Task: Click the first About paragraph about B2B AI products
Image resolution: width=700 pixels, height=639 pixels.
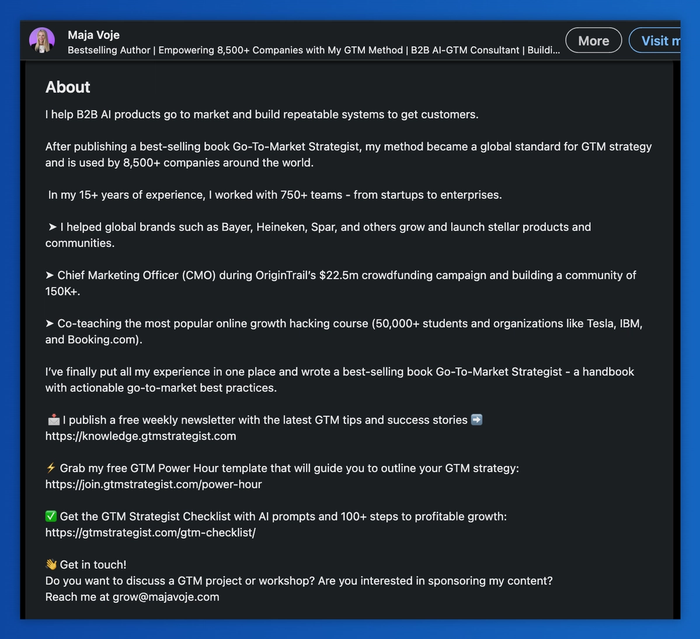Action: point(262,115)
